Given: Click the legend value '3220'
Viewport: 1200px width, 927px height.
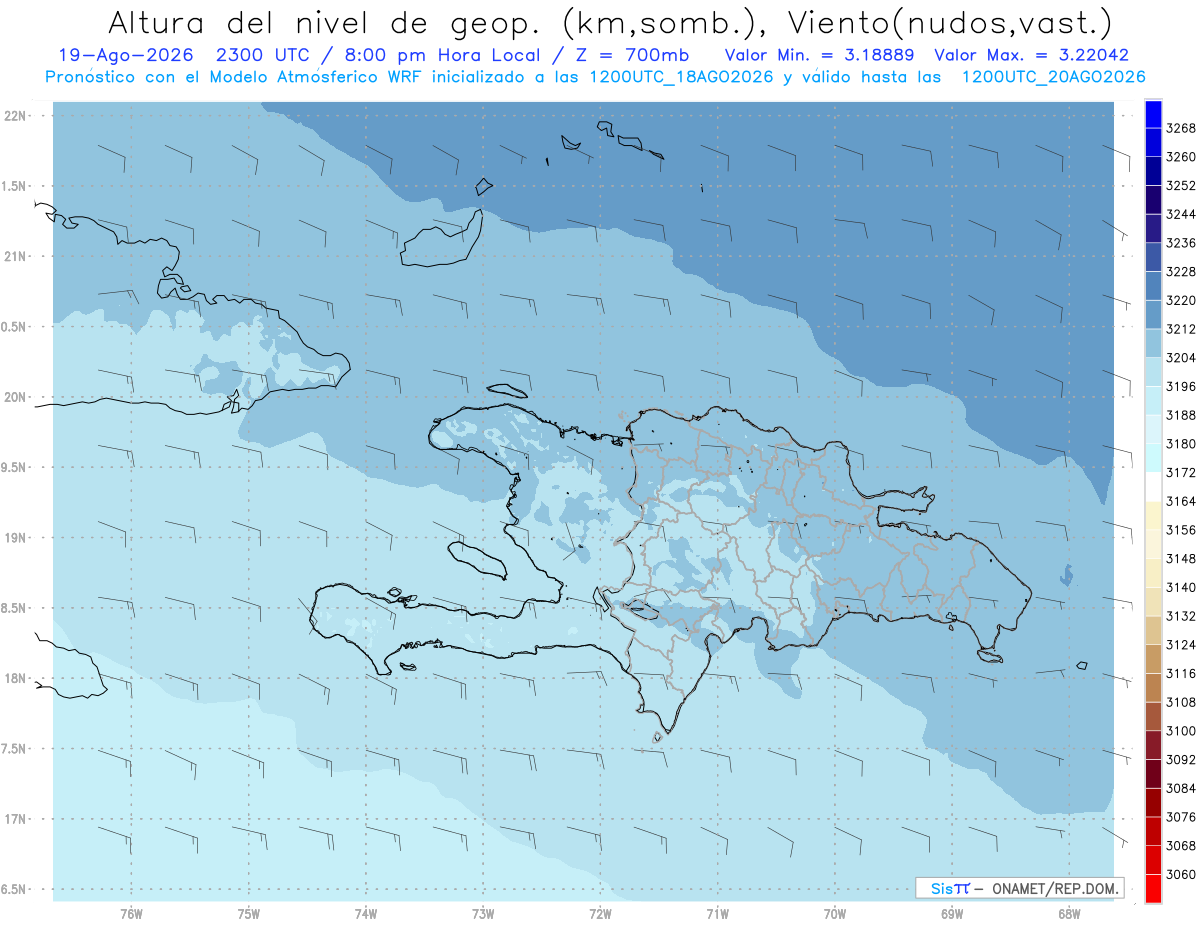Looking at the screenshot, I should (x=1181, y=300).
